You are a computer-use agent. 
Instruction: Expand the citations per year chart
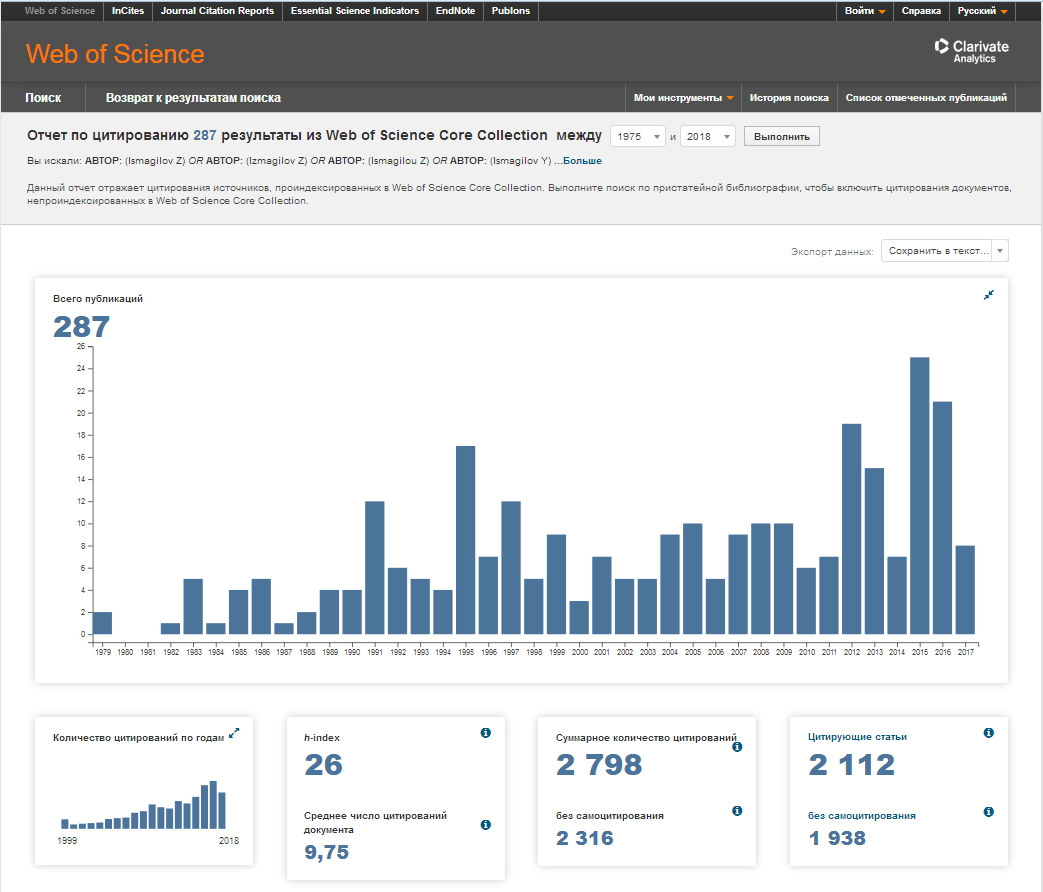(x=234, y=733)
